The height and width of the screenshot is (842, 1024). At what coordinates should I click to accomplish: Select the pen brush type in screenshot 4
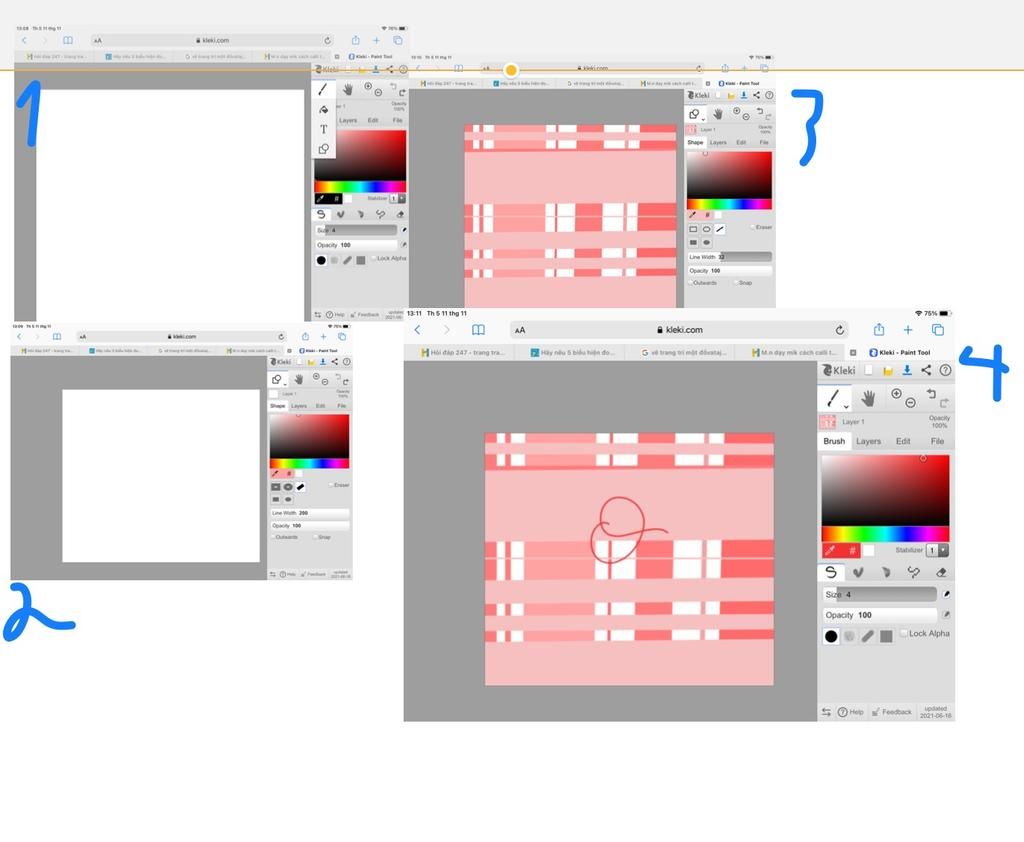pyautogui.click(x=831, y=572)
